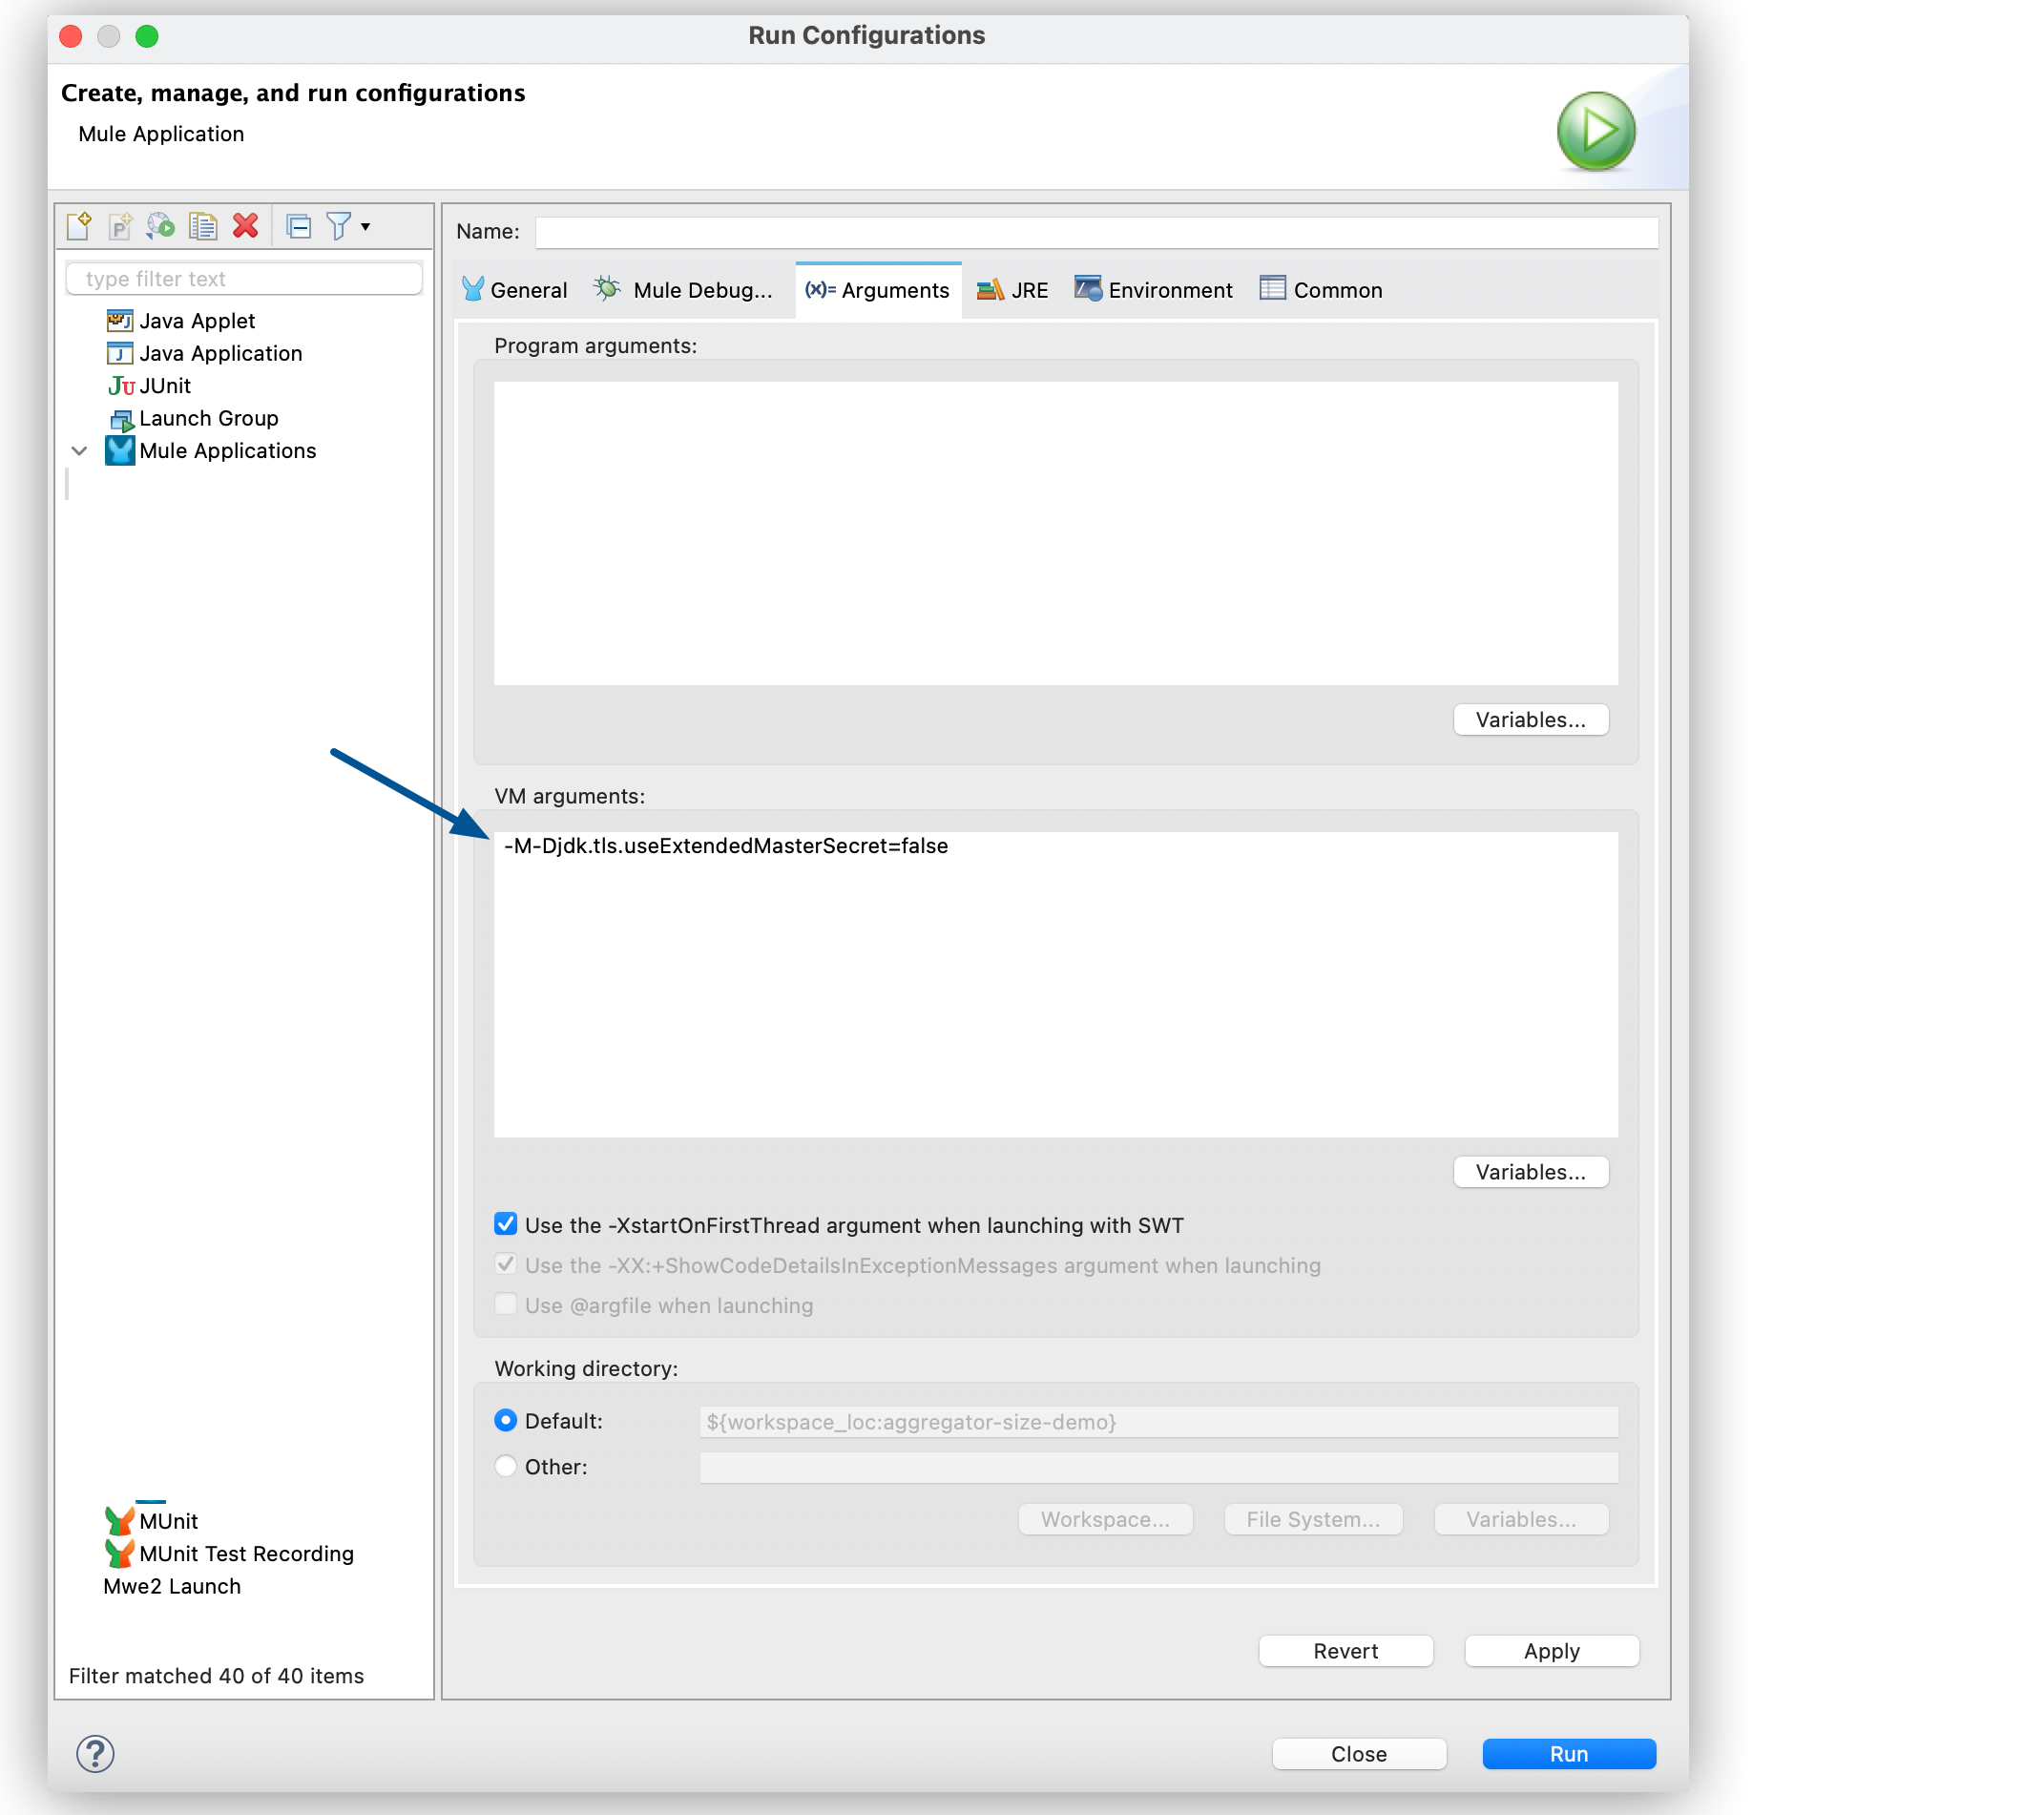Viewport: 2044px width, 1815px height.
Task: Expand the Launch Group tree item
Action: (x=208, y=418)
